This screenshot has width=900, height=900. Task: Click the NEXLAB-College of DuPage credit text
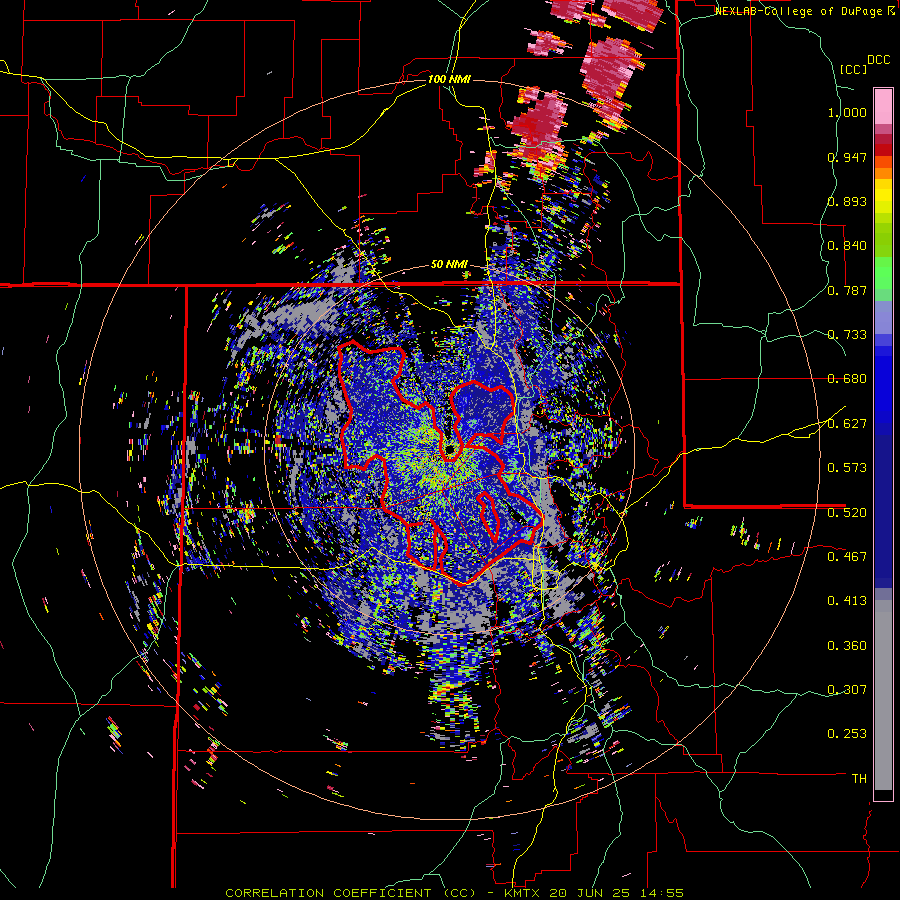(x=801, y=11)
